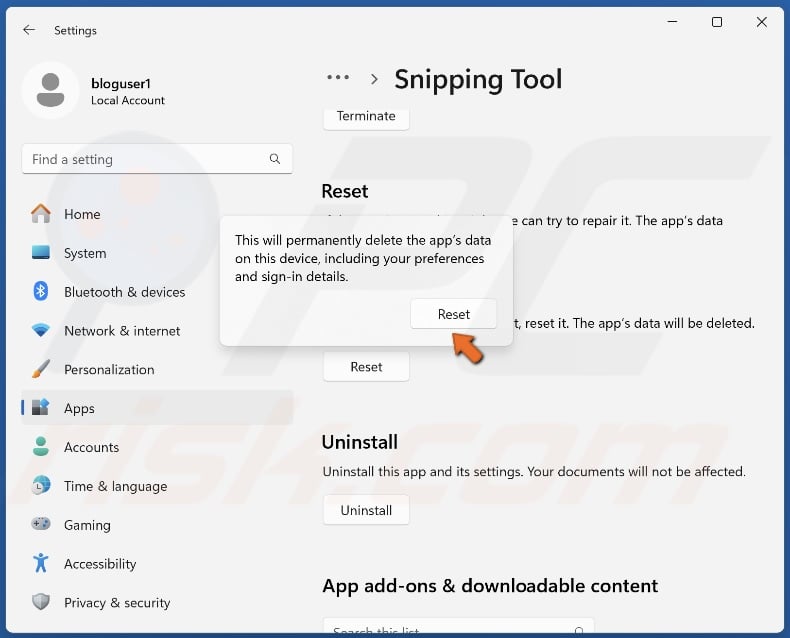Image resolution: width=790 pixels, height=638 pixels.
Task: Click the Apps icon in sidebar
Action: pyautogui.click(x=41, y=407)
